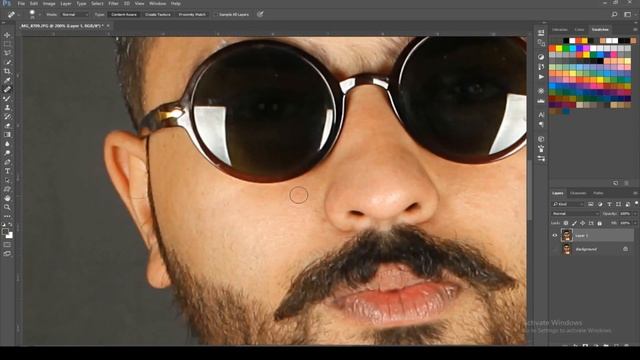Select the Gradient tool
The width and height of the screenshot is (640, 360).
[7, 134]
